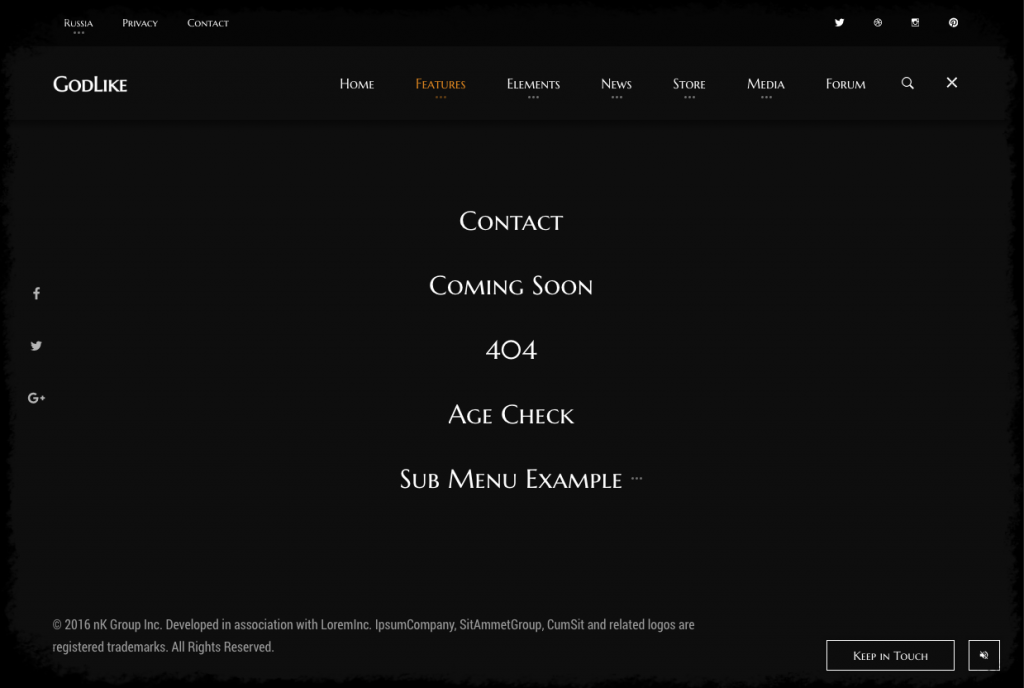The height and width of the screenshot is (688, 1024).
Task: Share via Google Plus side icon
Action: [37, 398]
